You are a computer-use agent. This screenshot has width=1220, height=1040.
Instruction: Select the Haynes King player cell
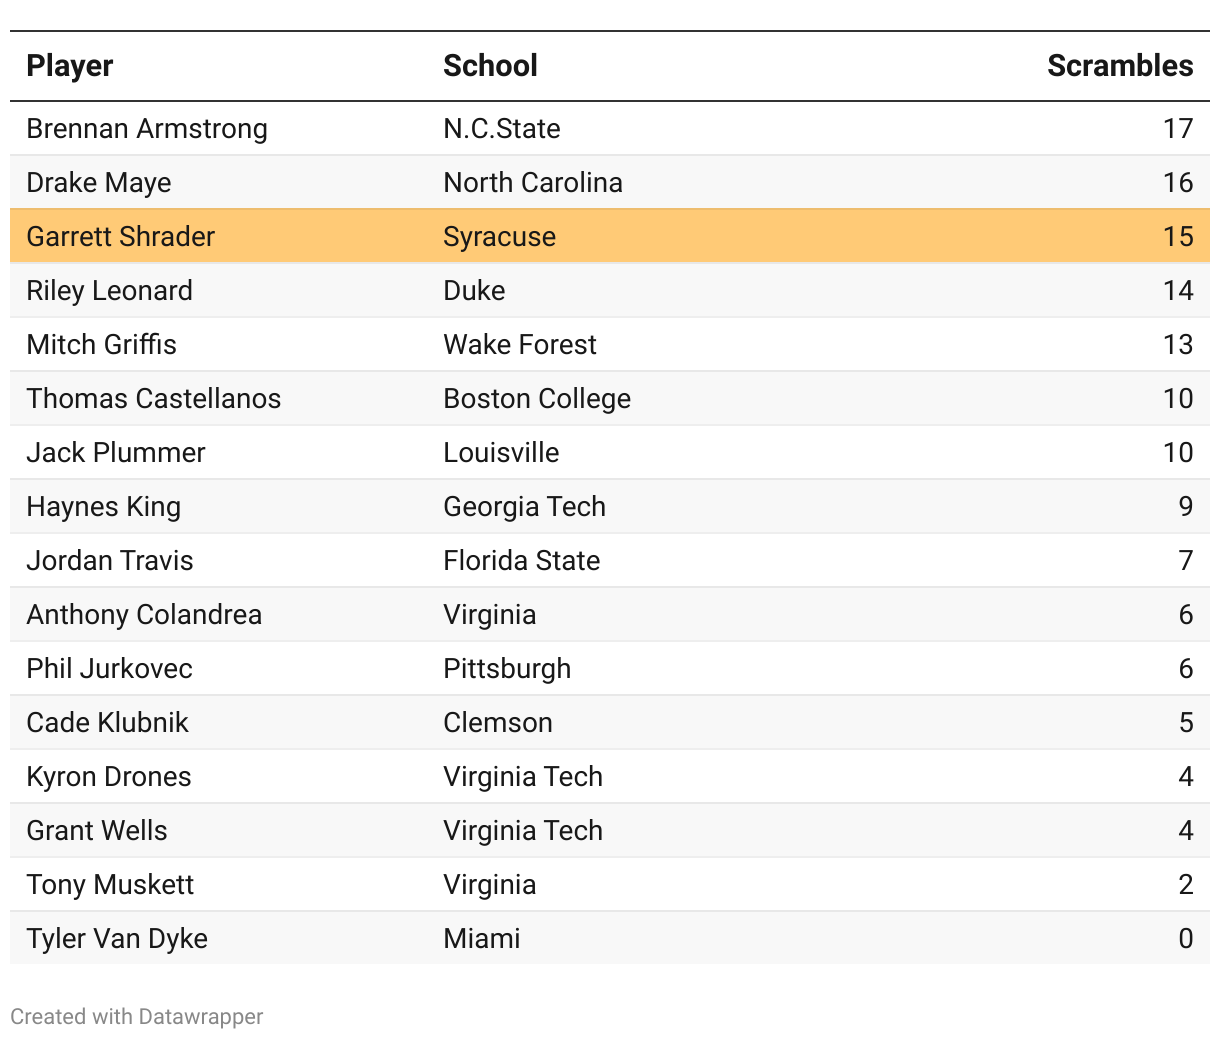104,507
